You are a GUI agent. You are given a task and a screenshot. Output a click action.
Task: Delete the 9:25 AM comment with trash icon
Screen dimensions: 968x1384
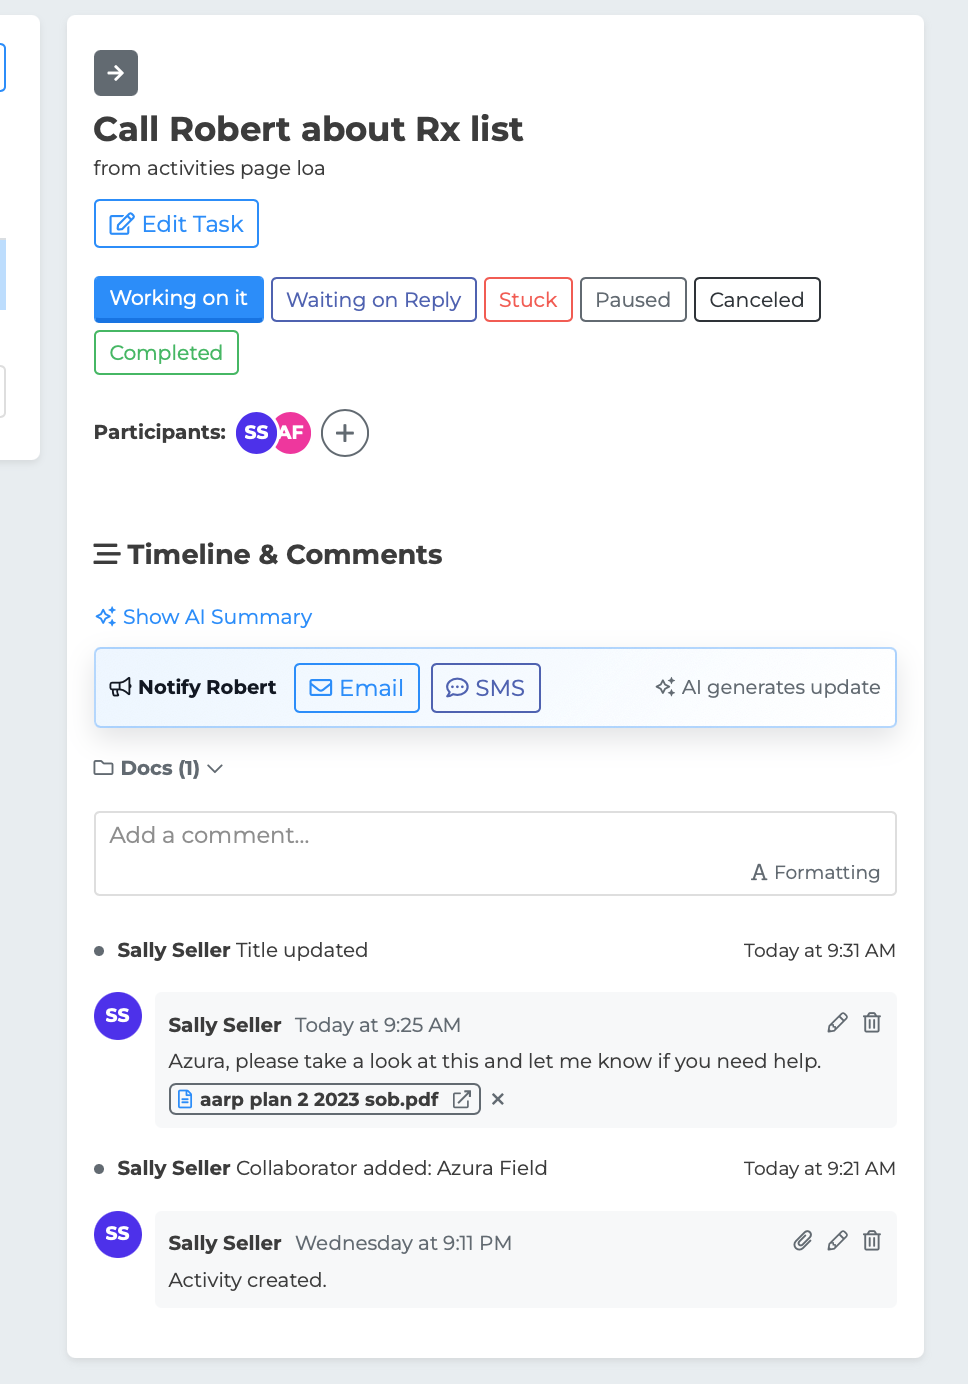(x=872, y=1022)
